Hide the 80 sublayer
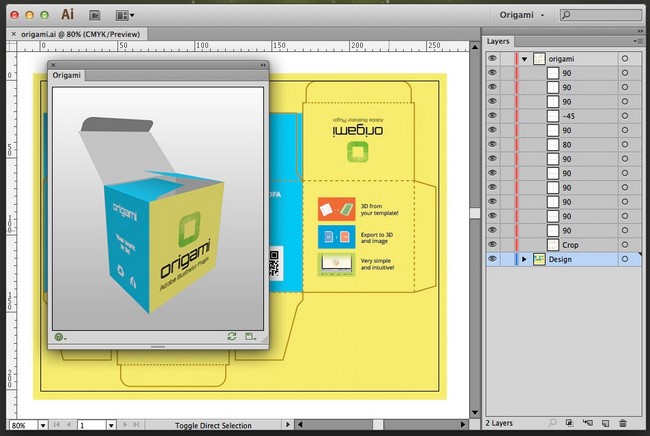 [x=492, y=144]
